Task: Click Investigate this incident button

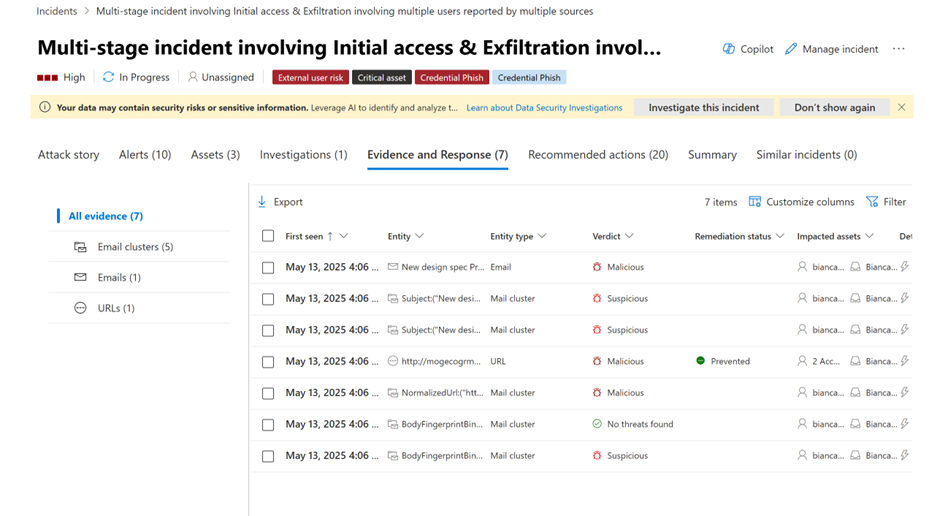Action: tap(704, 107)
